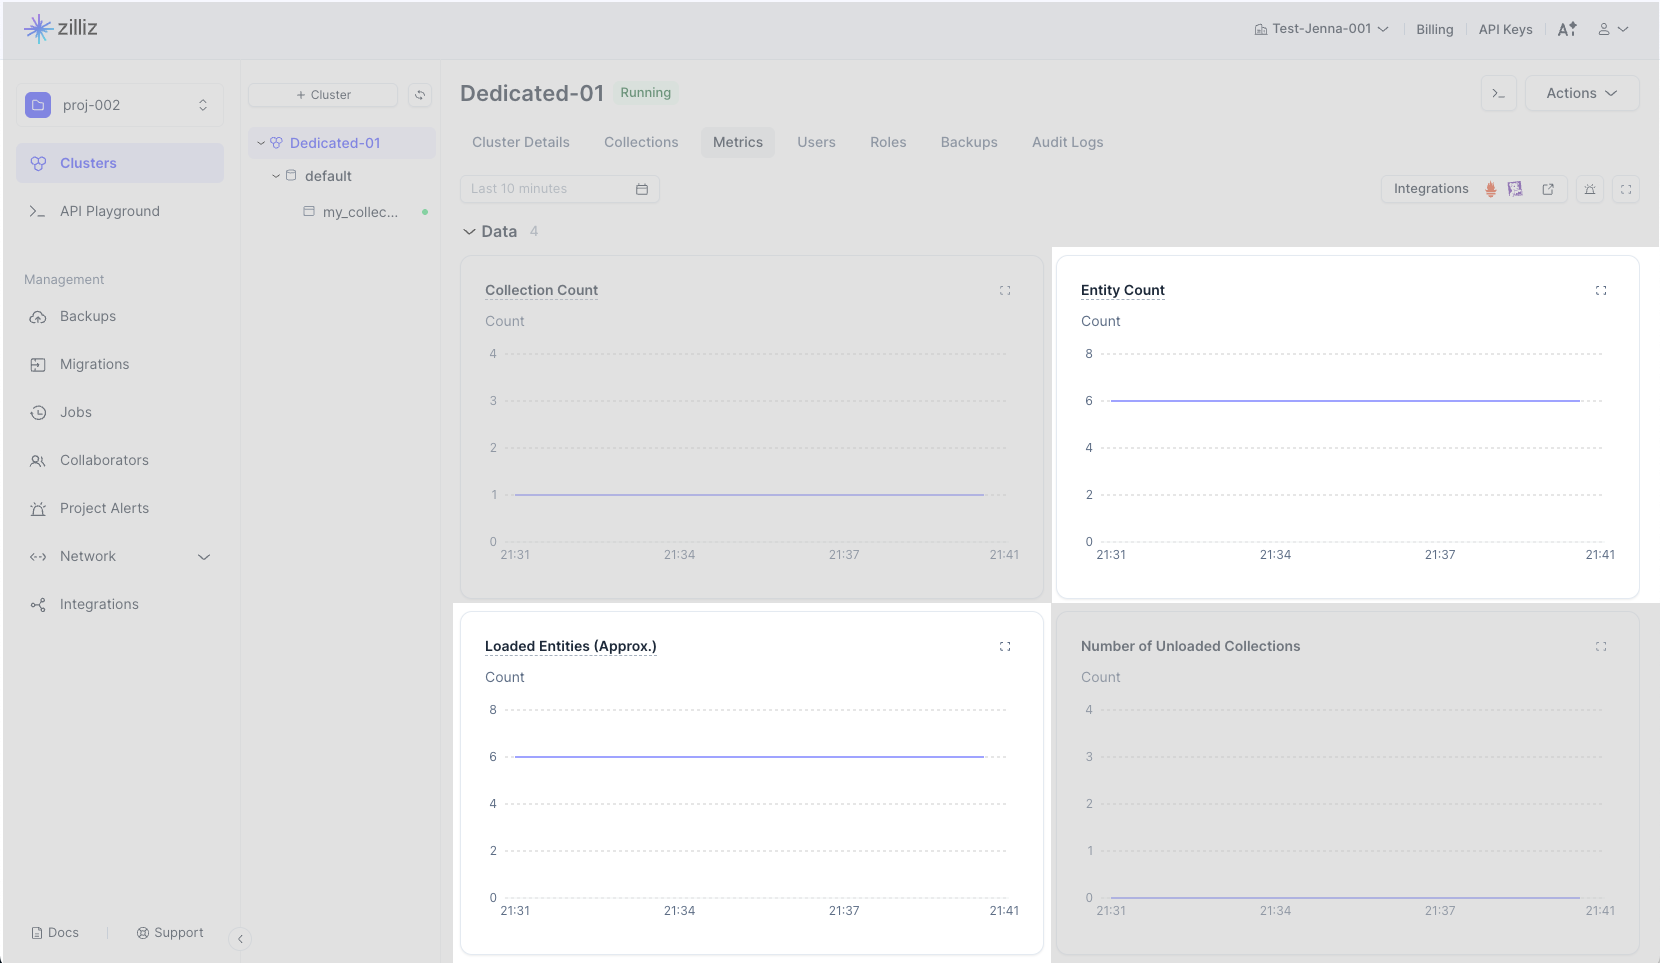The width and height of the screenshot is (1660, 963).
Task: Collapse the left sidebar panel
Action: tap(240, 938)
